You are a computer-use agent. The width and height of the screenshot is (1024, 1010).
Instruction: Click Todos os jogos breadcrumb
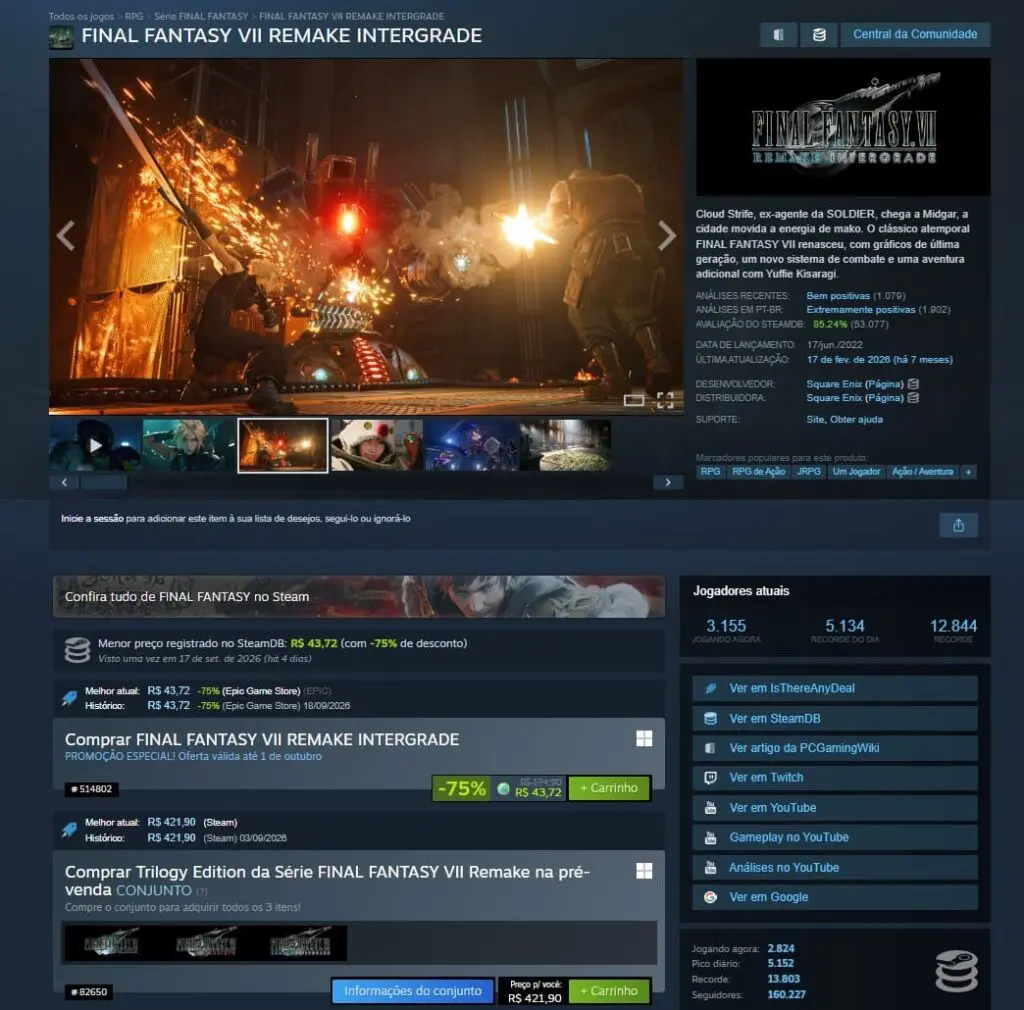81,16
